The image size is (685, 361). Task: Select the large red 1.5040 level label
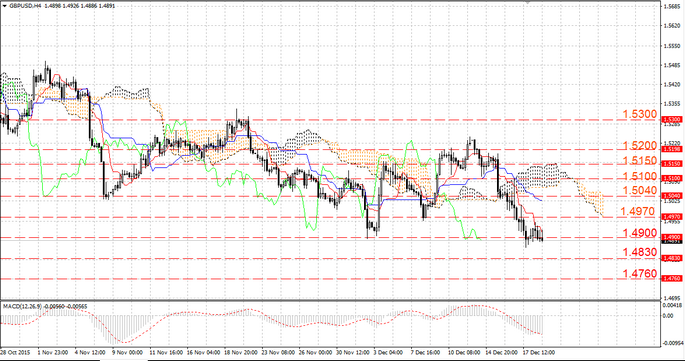[x=639, y=190]
